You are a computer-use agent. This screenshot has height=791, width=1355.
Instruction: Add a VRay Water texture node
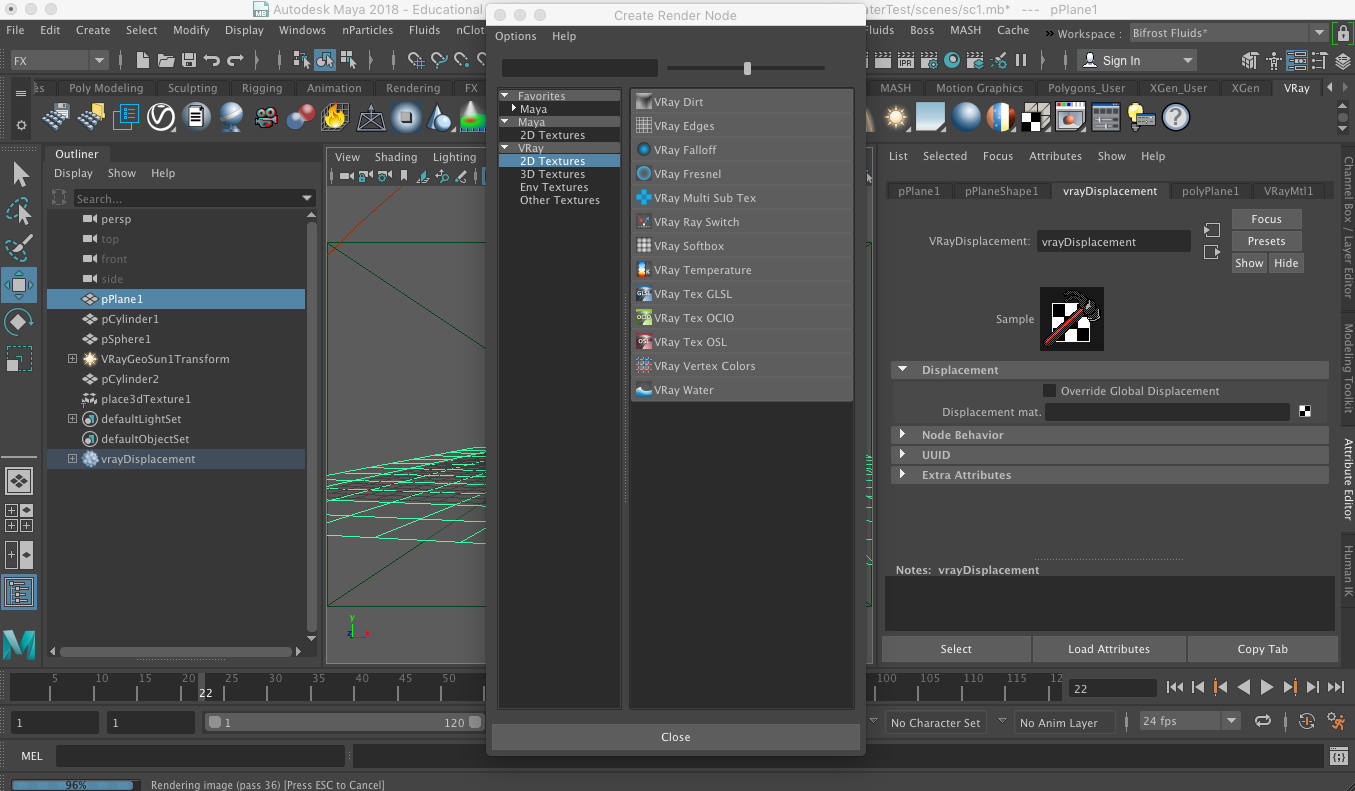741,390
